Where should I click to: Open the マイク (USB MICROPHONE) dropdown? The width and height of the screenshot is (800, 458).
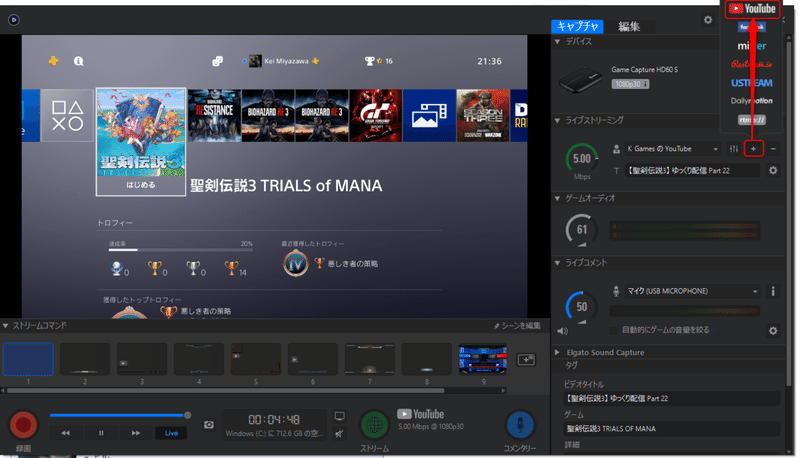tap(692, 291)
